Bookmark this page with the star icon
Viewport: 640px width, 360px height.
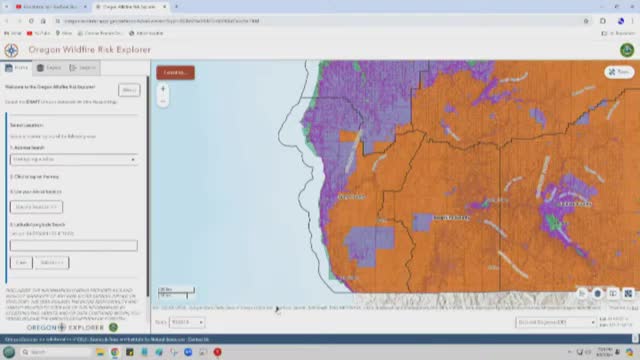point(586,21)
